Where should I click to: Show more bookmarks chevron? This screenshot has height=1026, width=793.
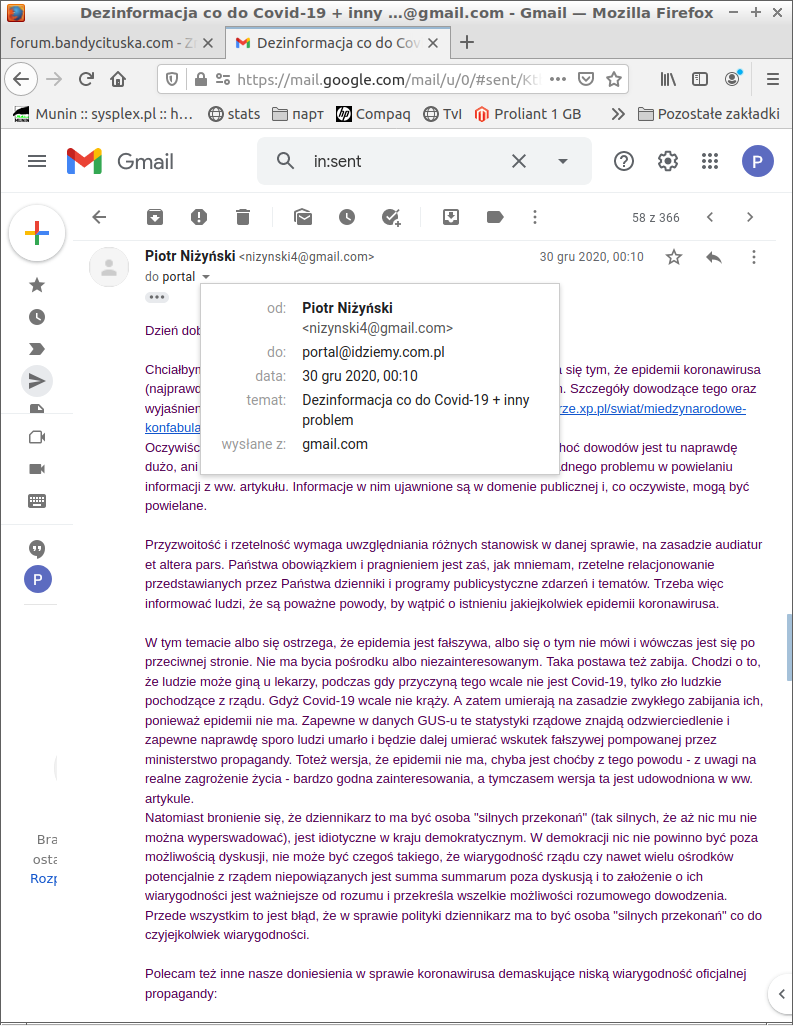pyautogui.click(x=618, y=114)
